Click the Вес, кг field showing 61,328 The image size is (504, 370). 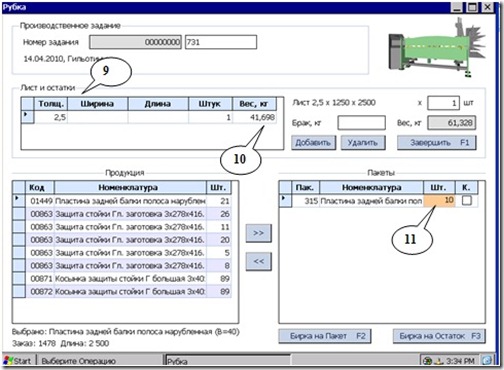452,123
